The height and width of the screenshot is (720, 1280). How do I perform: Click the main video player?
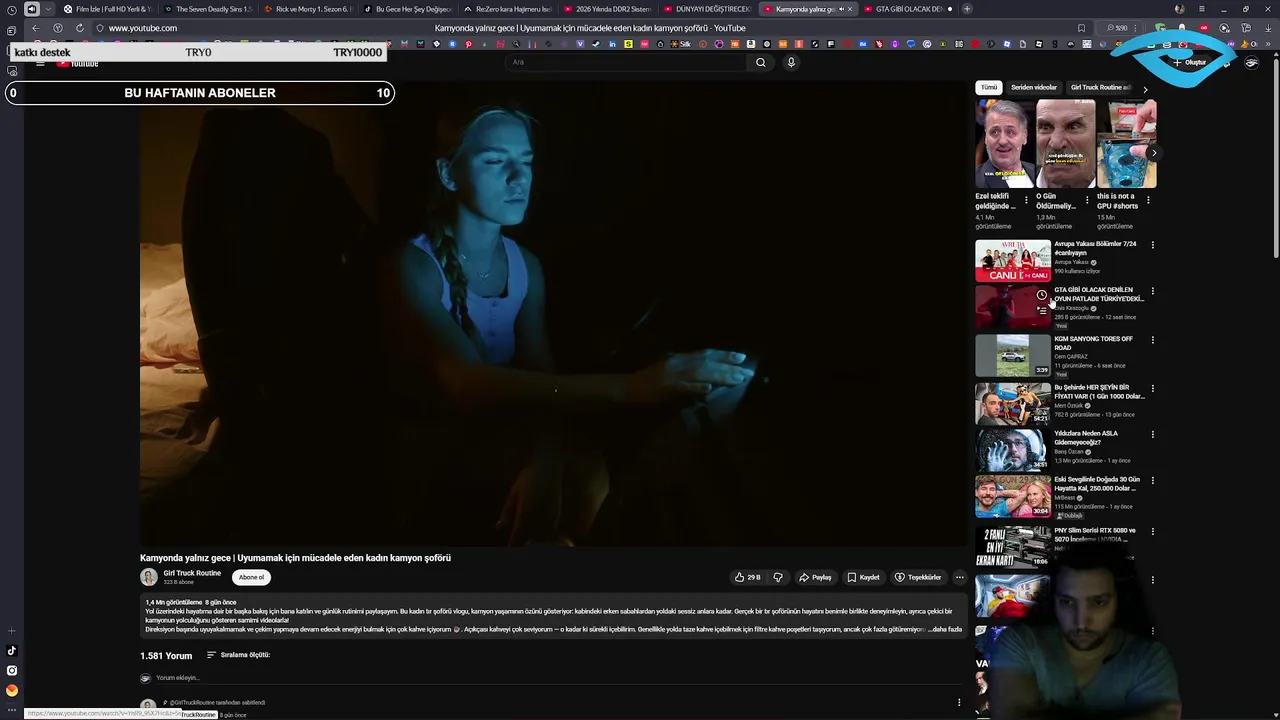[x=553, y=313]
